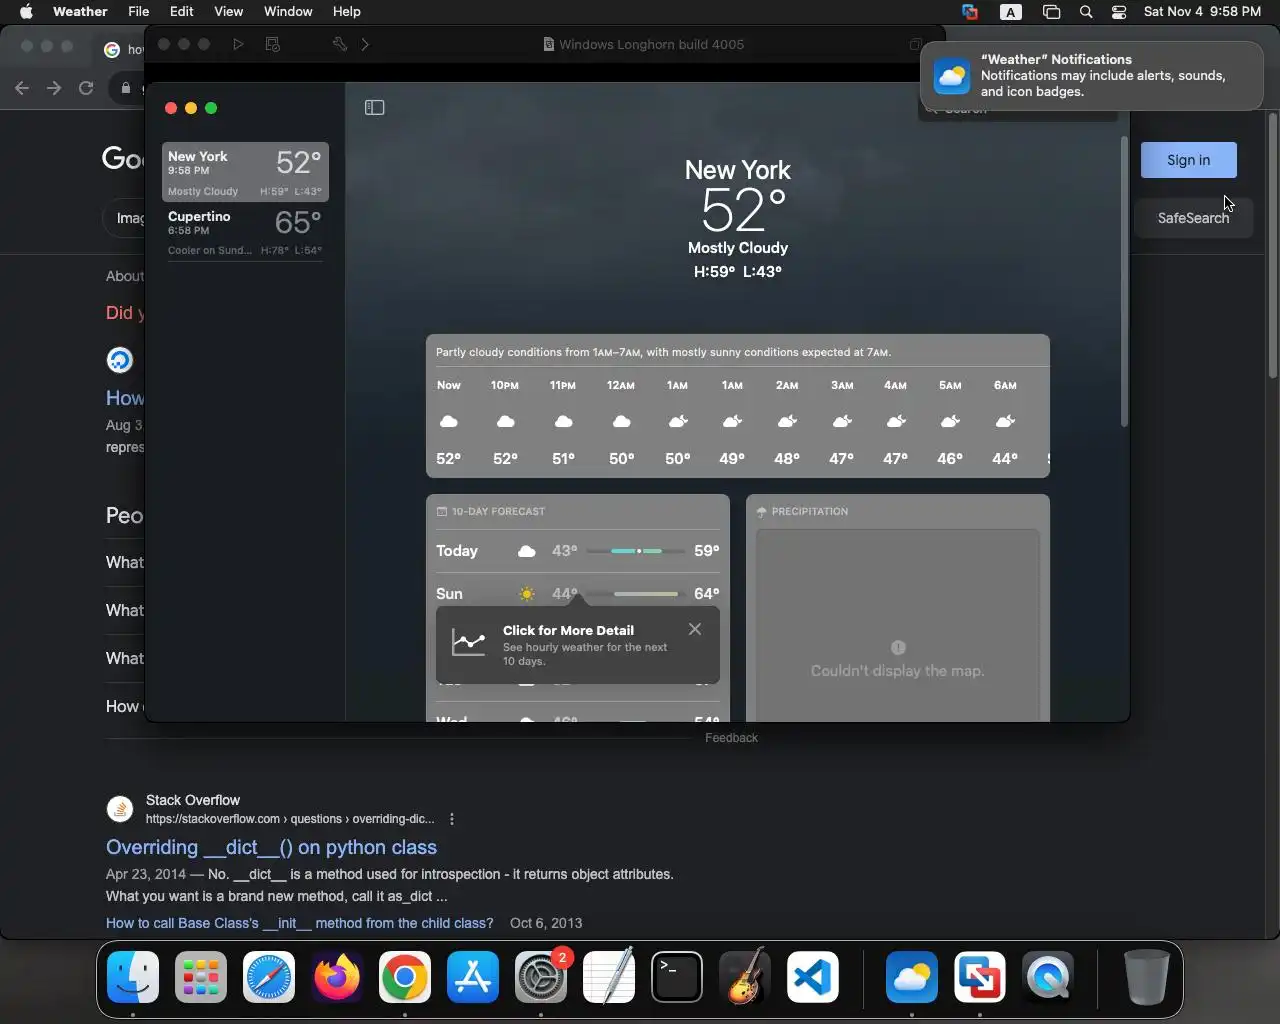1280x1024 pixels.
Task: Open Finder from the Dock
Action: tap(133, 977)
